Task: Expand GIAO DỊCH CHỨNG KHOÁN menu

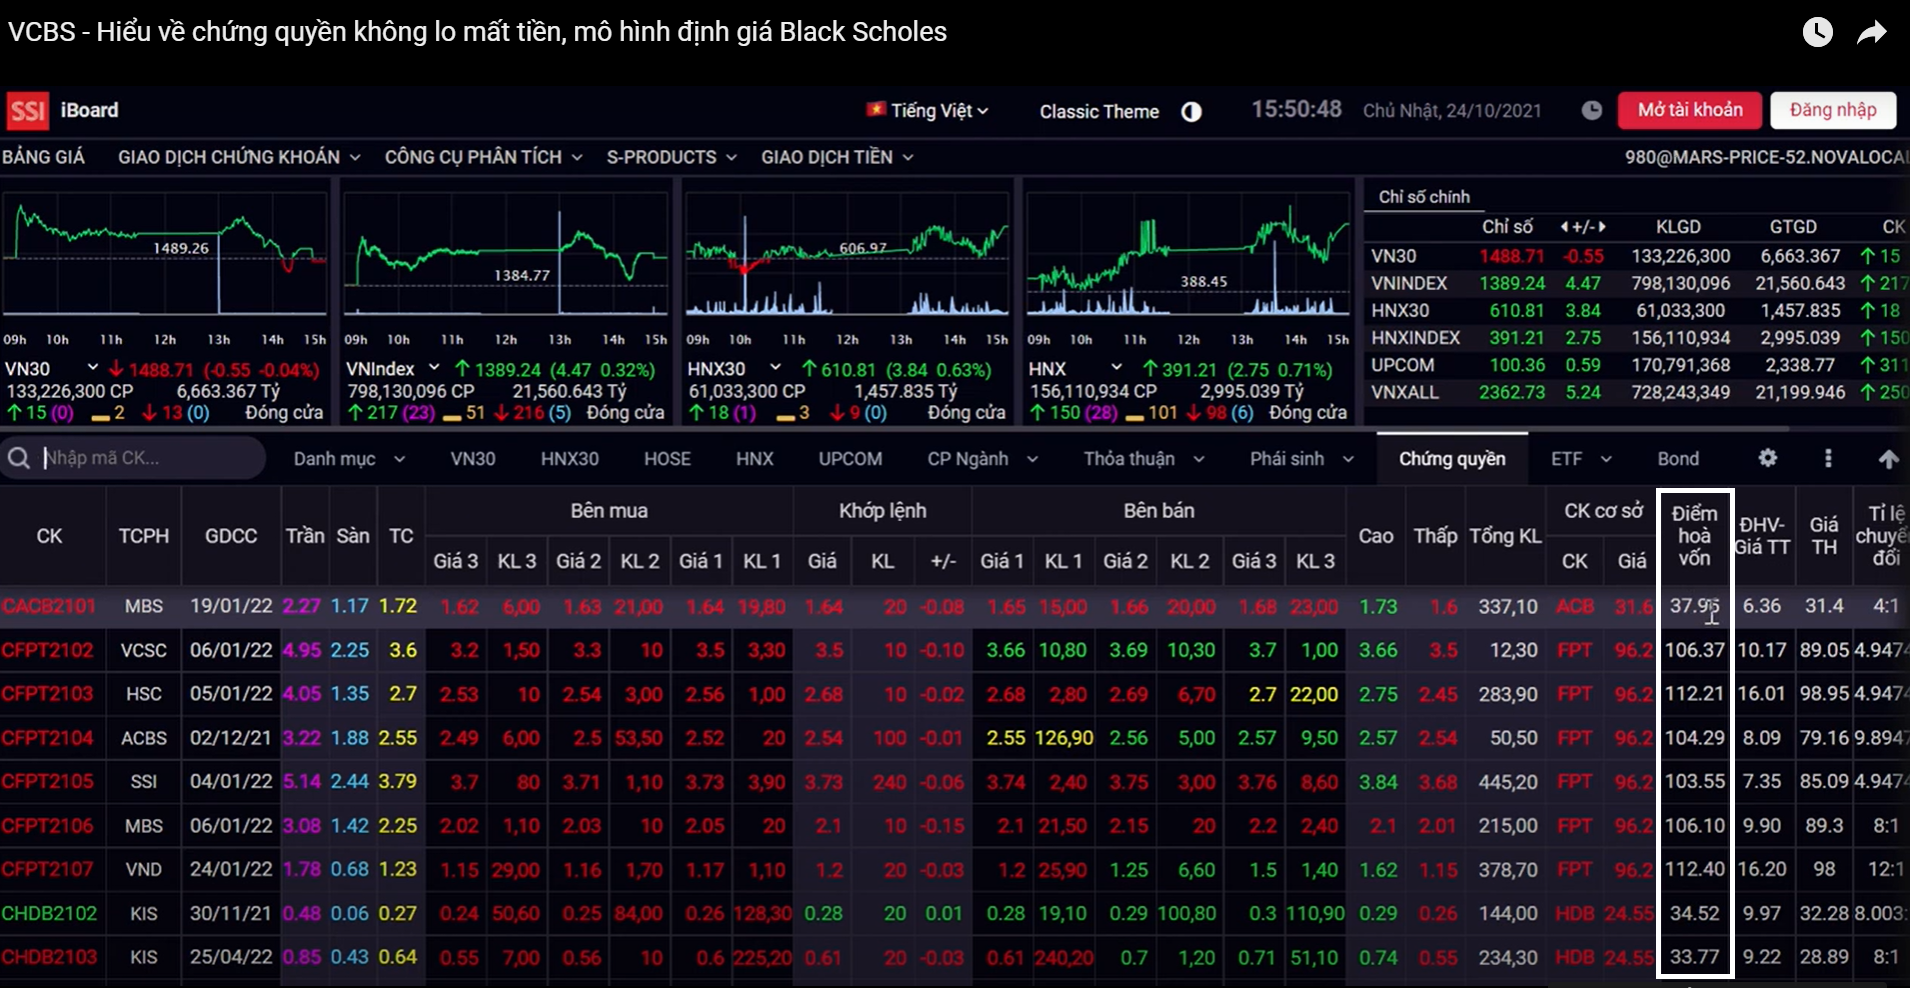Action: coord(239,157)
